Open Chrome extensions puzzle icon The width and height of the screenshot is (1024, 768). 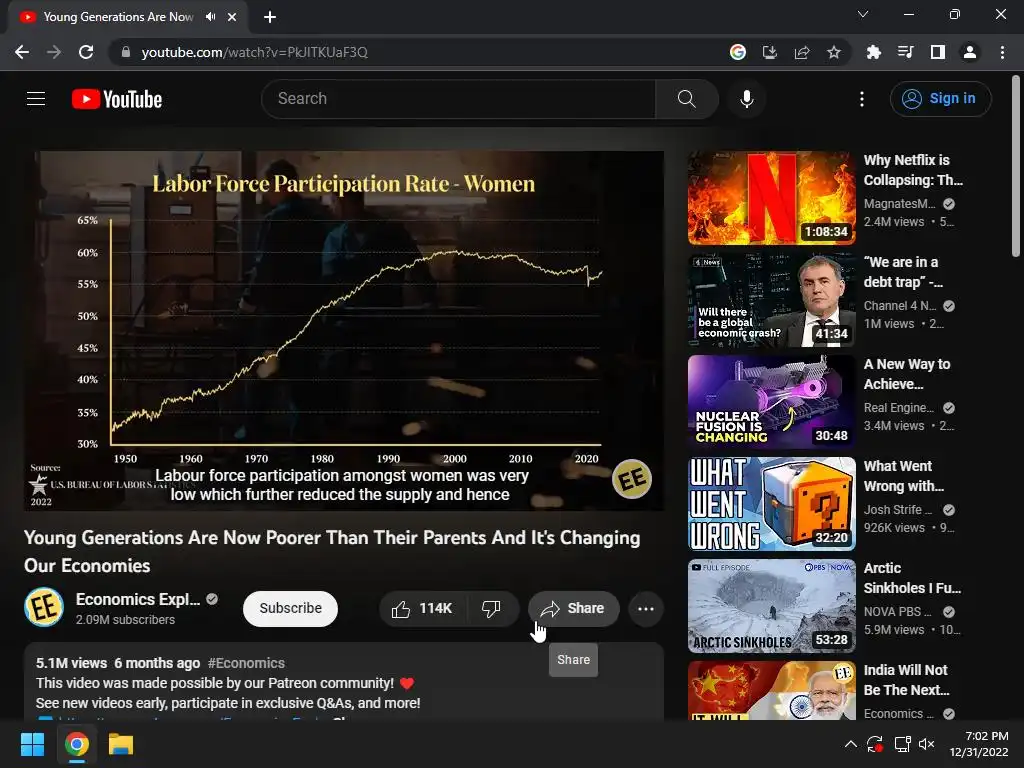tap(873, 52)
